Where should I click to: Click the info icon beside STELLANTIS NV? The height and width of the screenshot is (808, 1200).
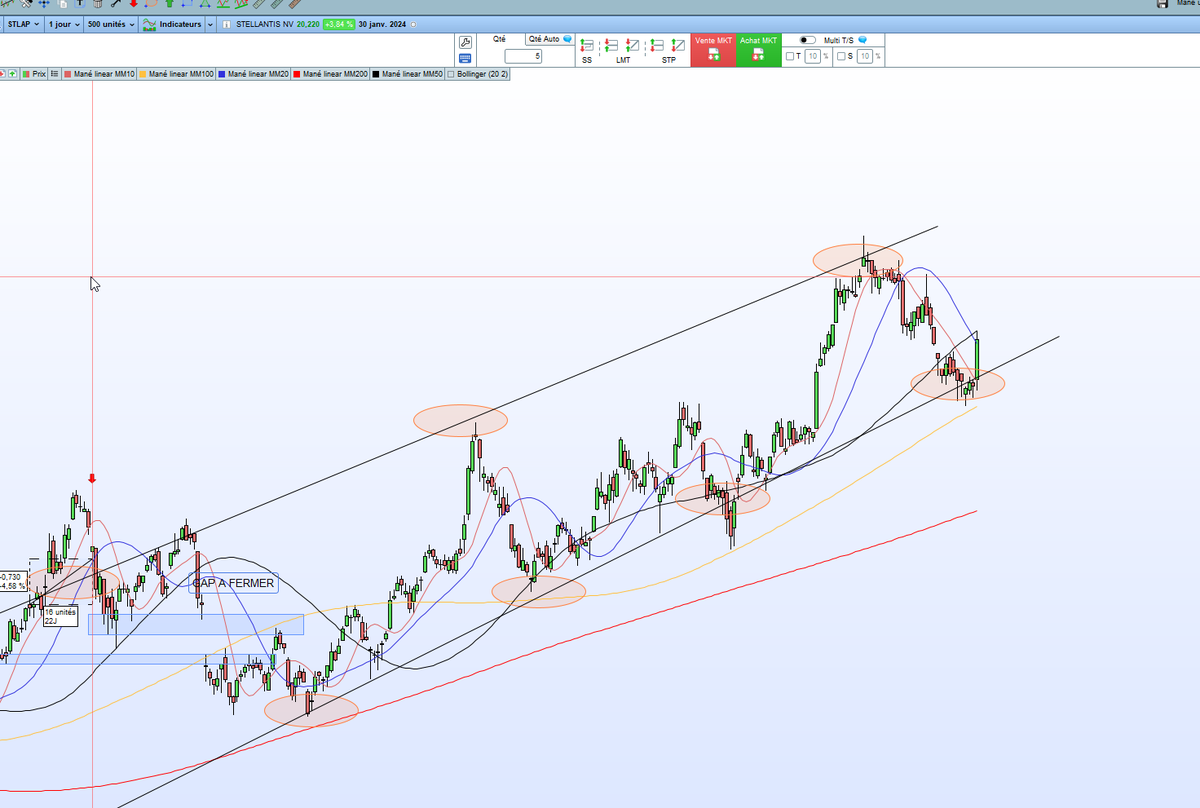pos(226,24)
